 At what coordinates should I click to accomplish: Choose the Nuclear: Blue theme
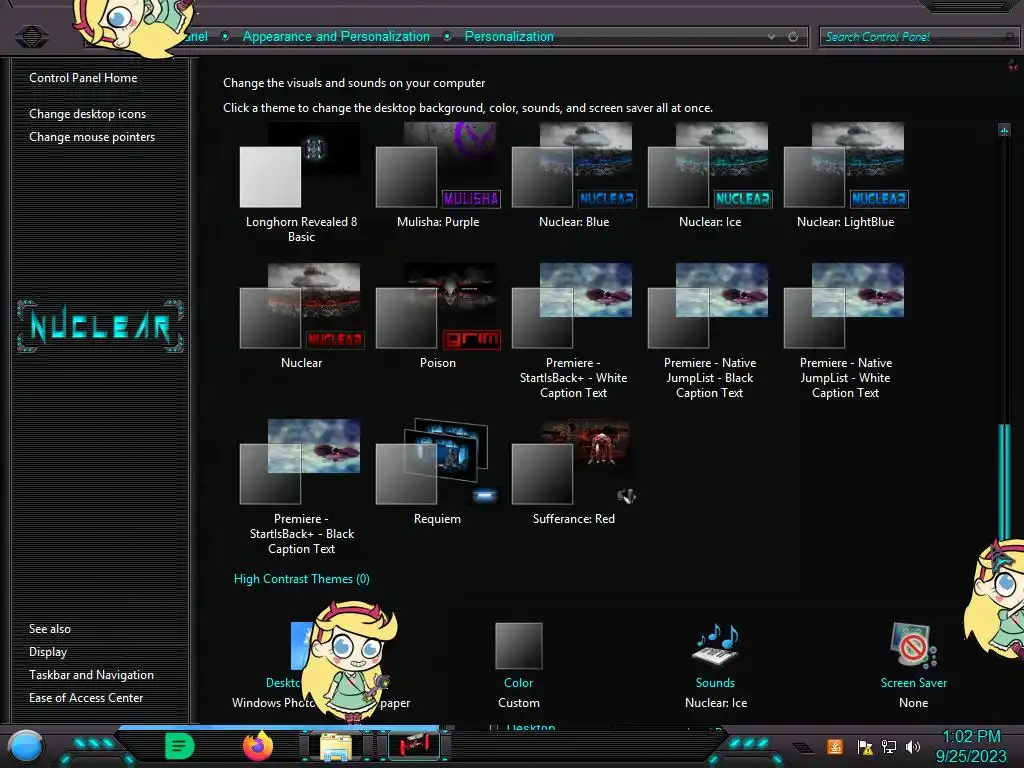pos(574,175)
